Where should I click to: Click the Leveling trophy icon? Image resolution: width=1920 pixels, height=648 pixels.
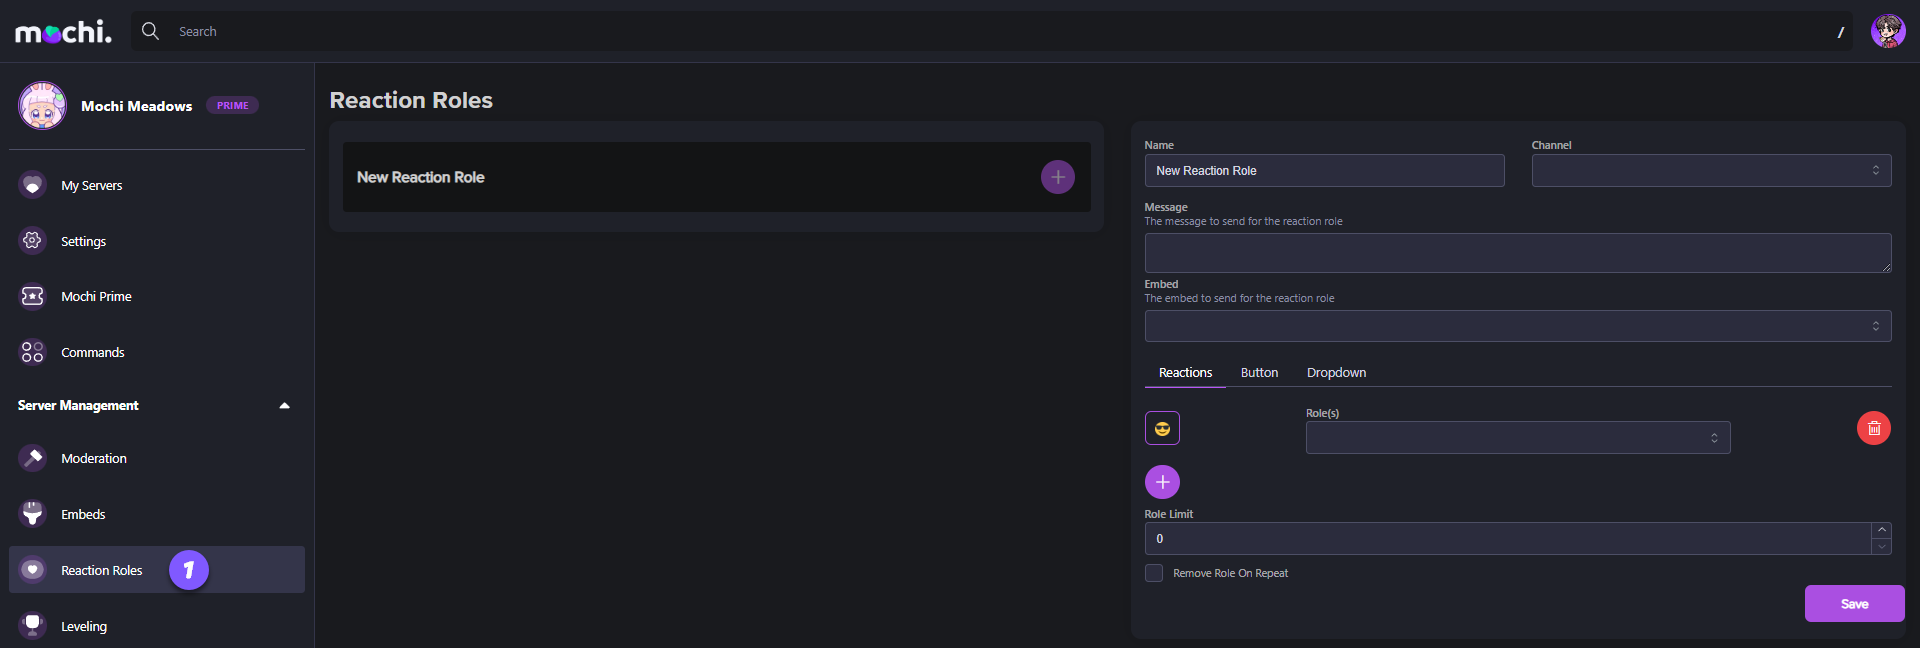point(32,626)
